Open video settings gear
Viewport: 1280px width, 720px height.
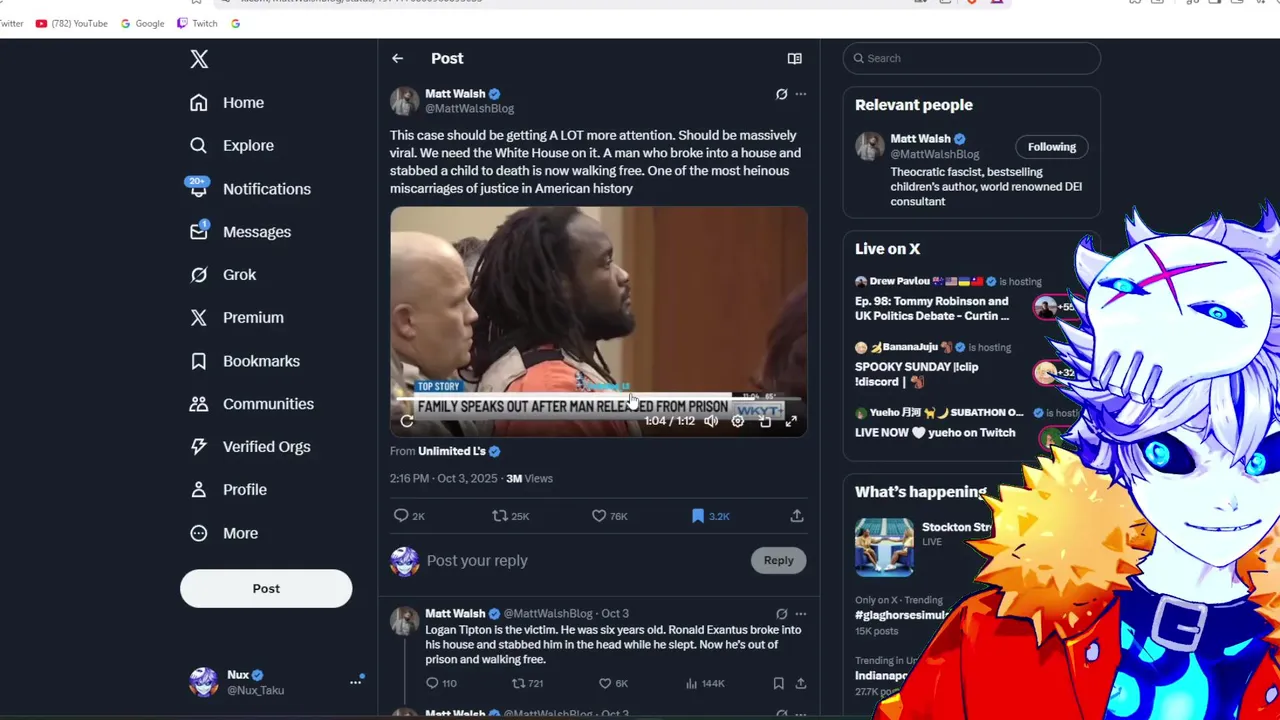[x=738, y=421]
